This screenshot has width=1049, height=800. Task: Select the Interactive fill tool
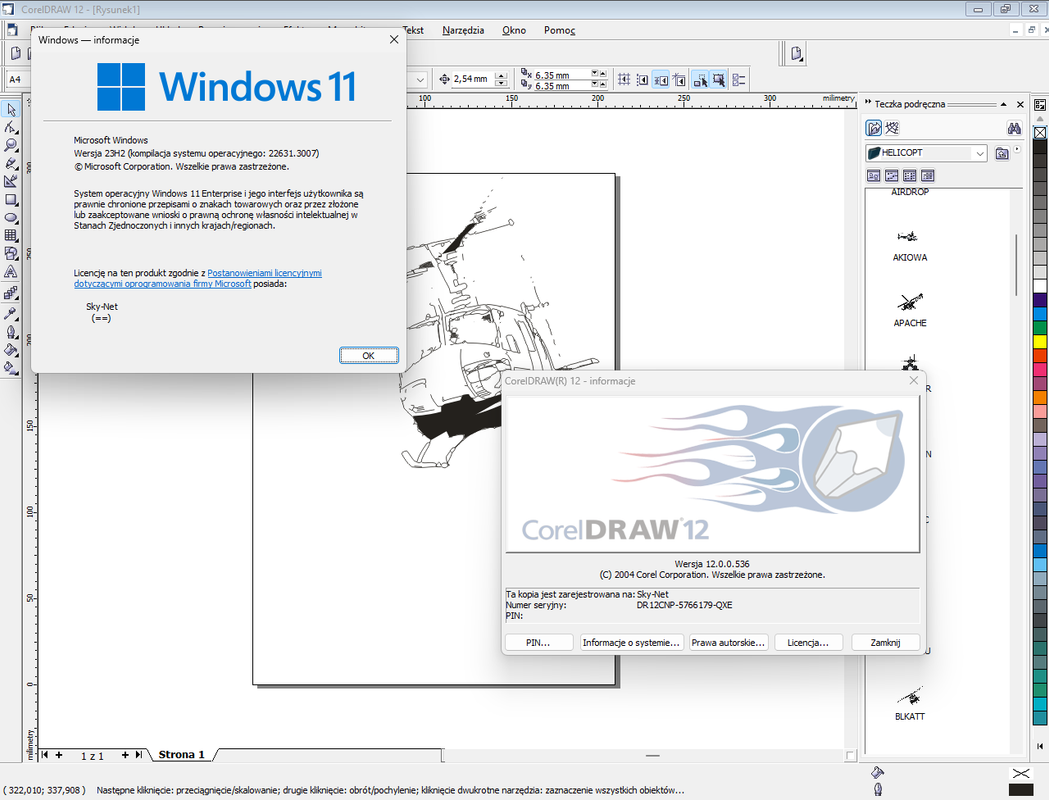(x=11, y=368)
